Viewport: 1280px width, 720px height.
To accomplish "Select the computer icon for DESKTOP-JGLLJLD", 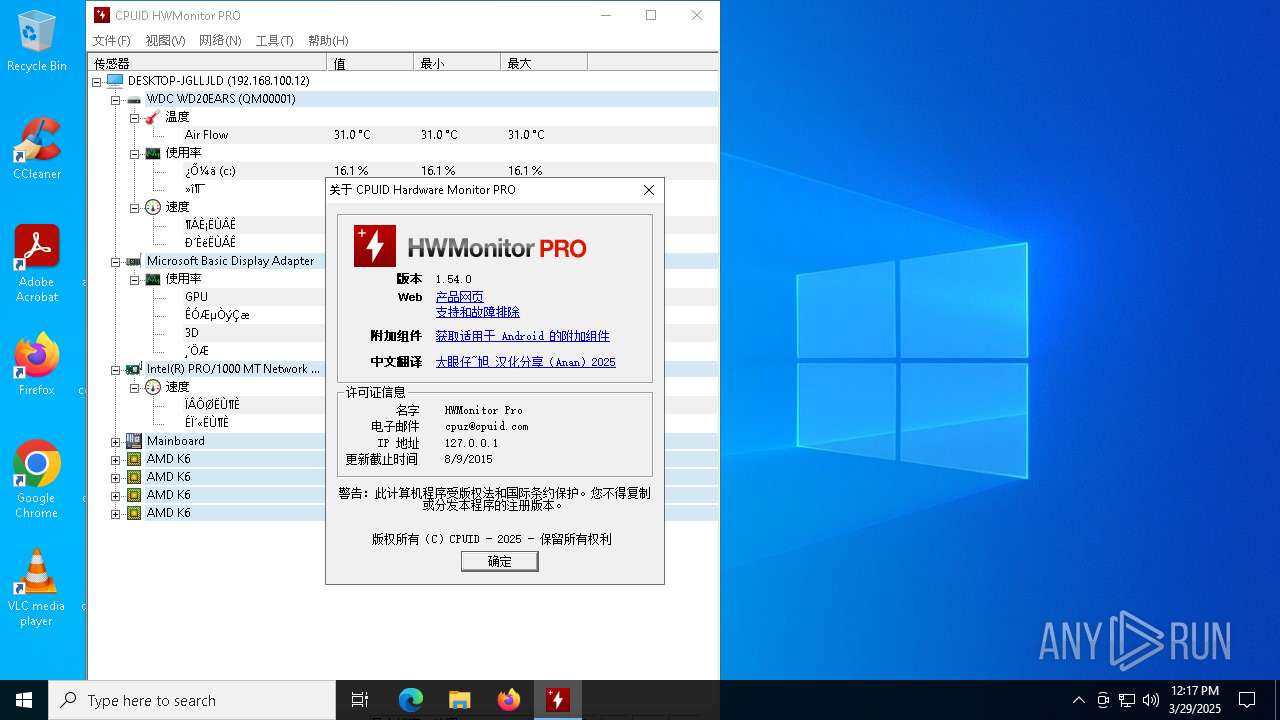I will [x=115, y=80].
